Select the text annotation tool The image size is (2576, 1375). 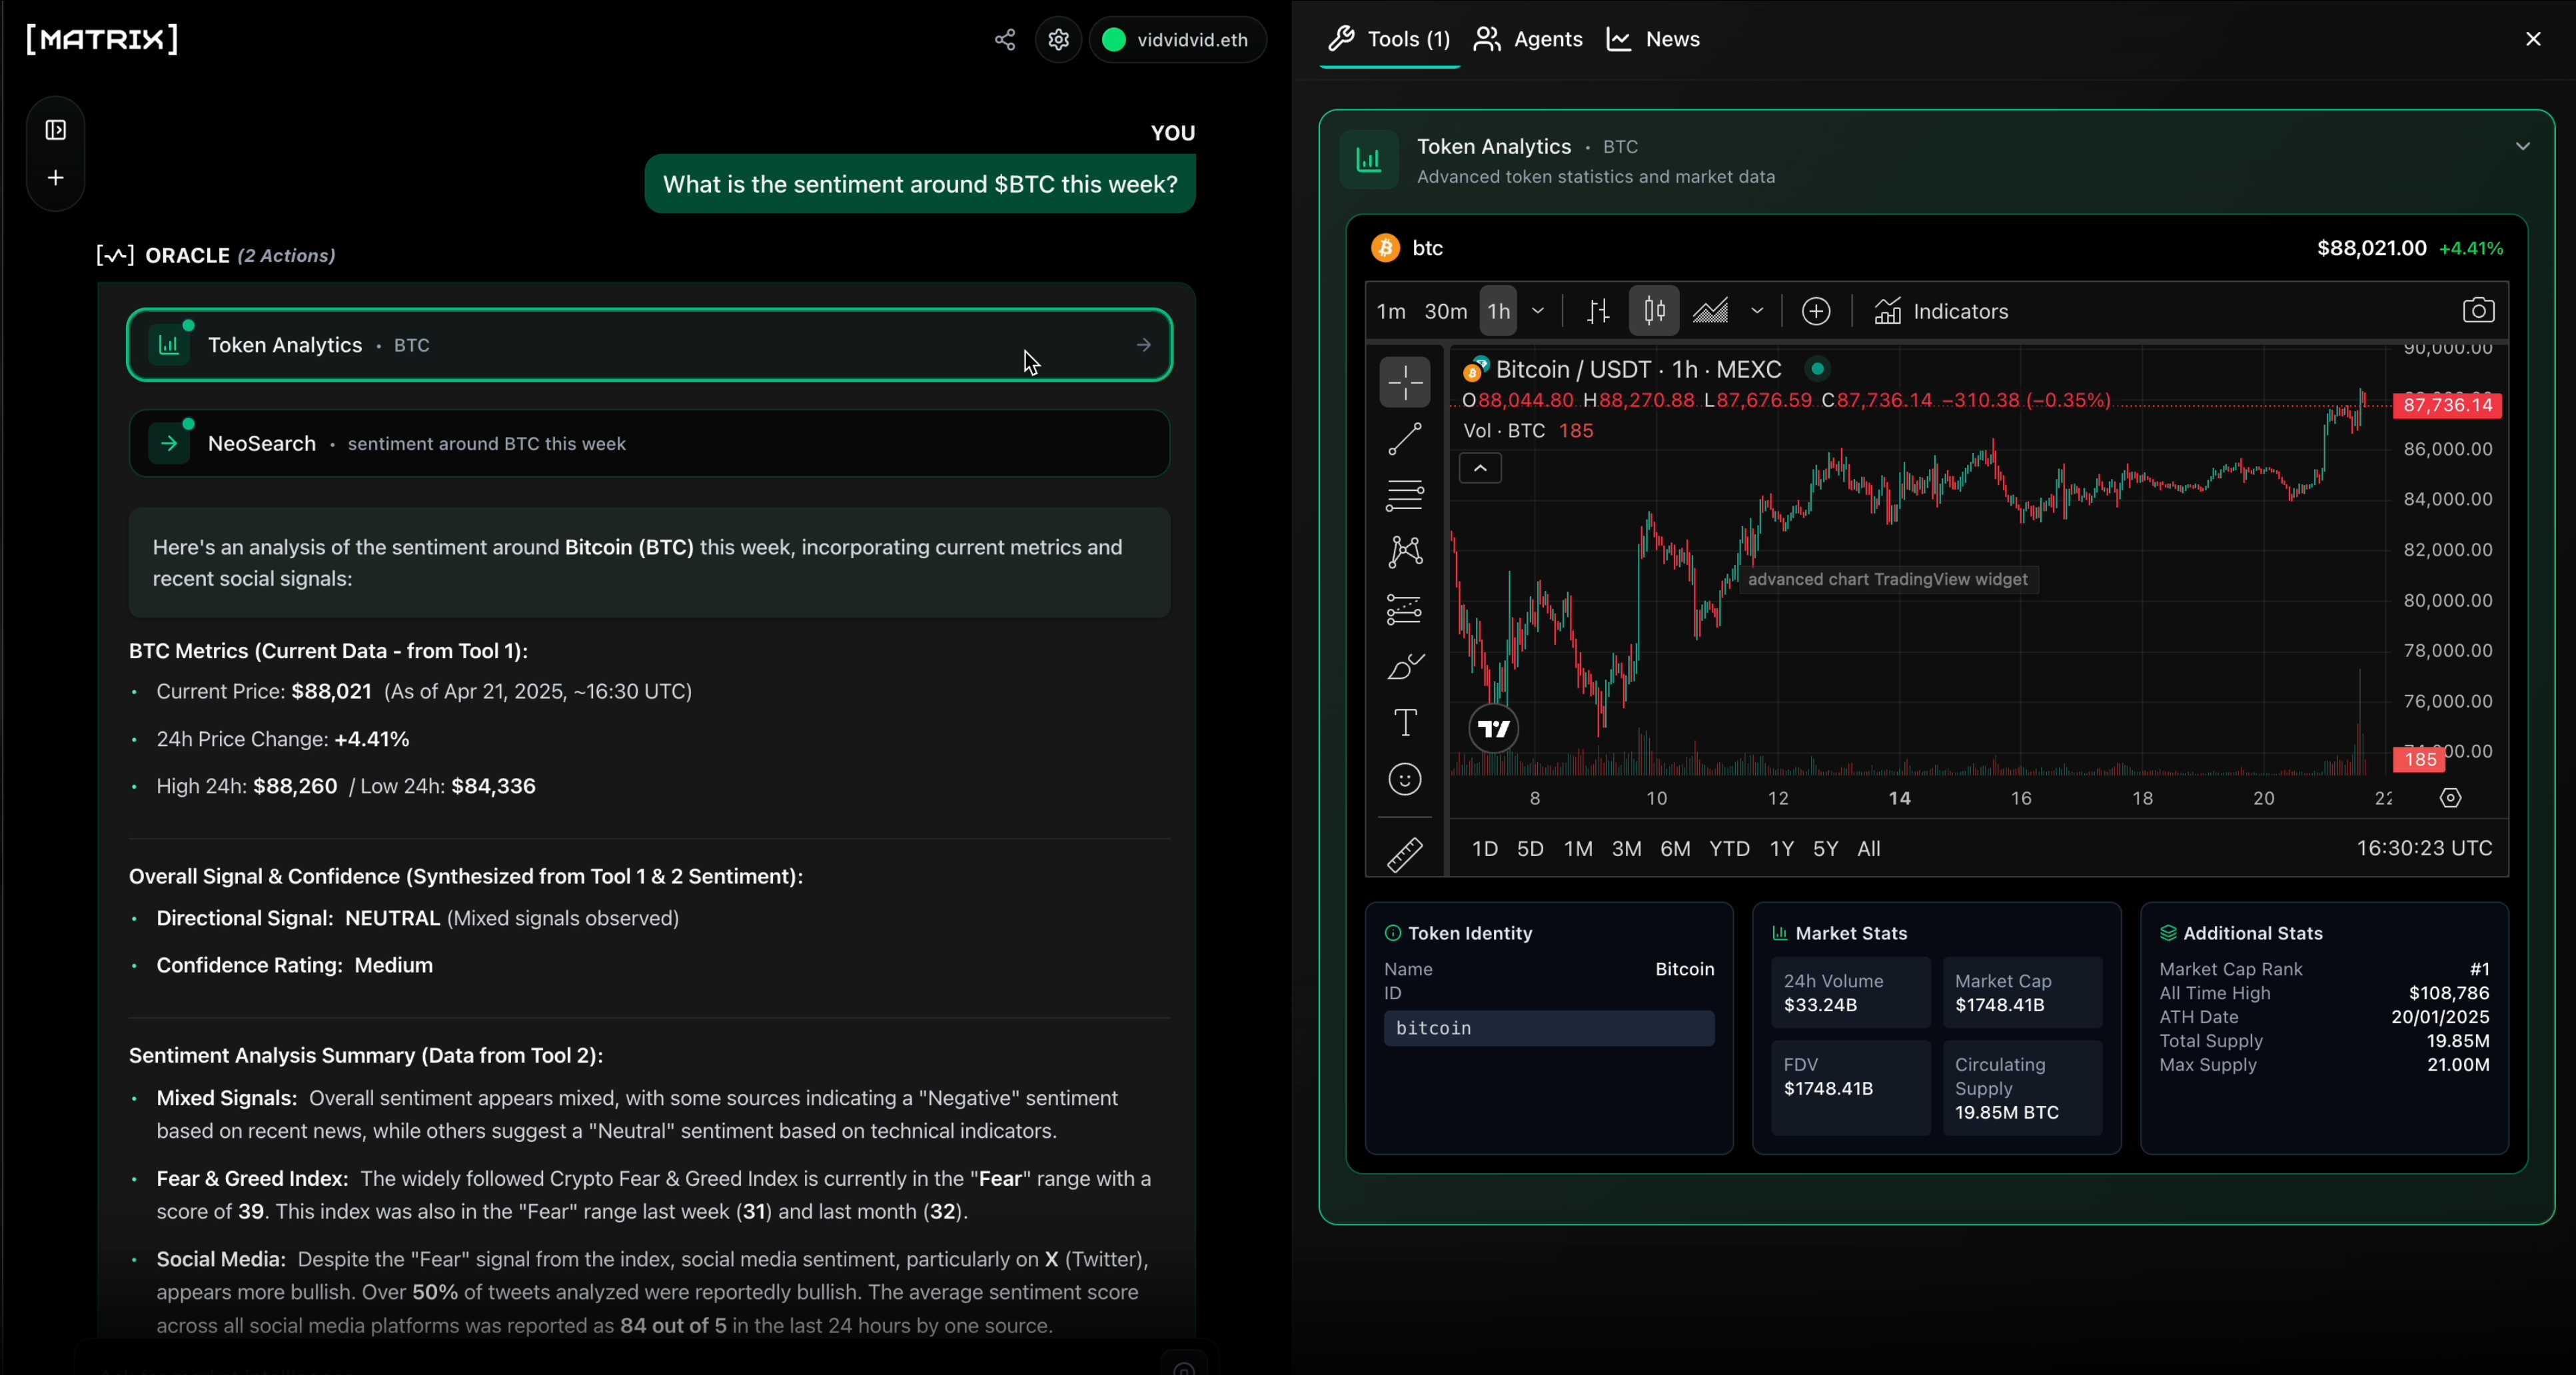click(1405, 722)
